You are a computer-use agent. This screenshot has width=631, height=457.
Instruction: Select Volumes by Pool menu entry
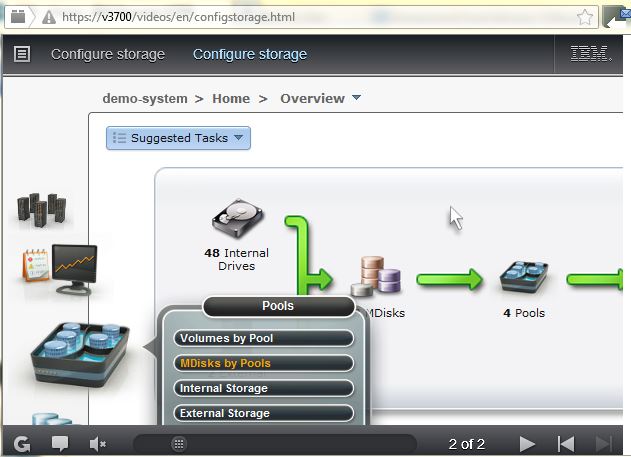pyautogui.click(x=264, y=338)
